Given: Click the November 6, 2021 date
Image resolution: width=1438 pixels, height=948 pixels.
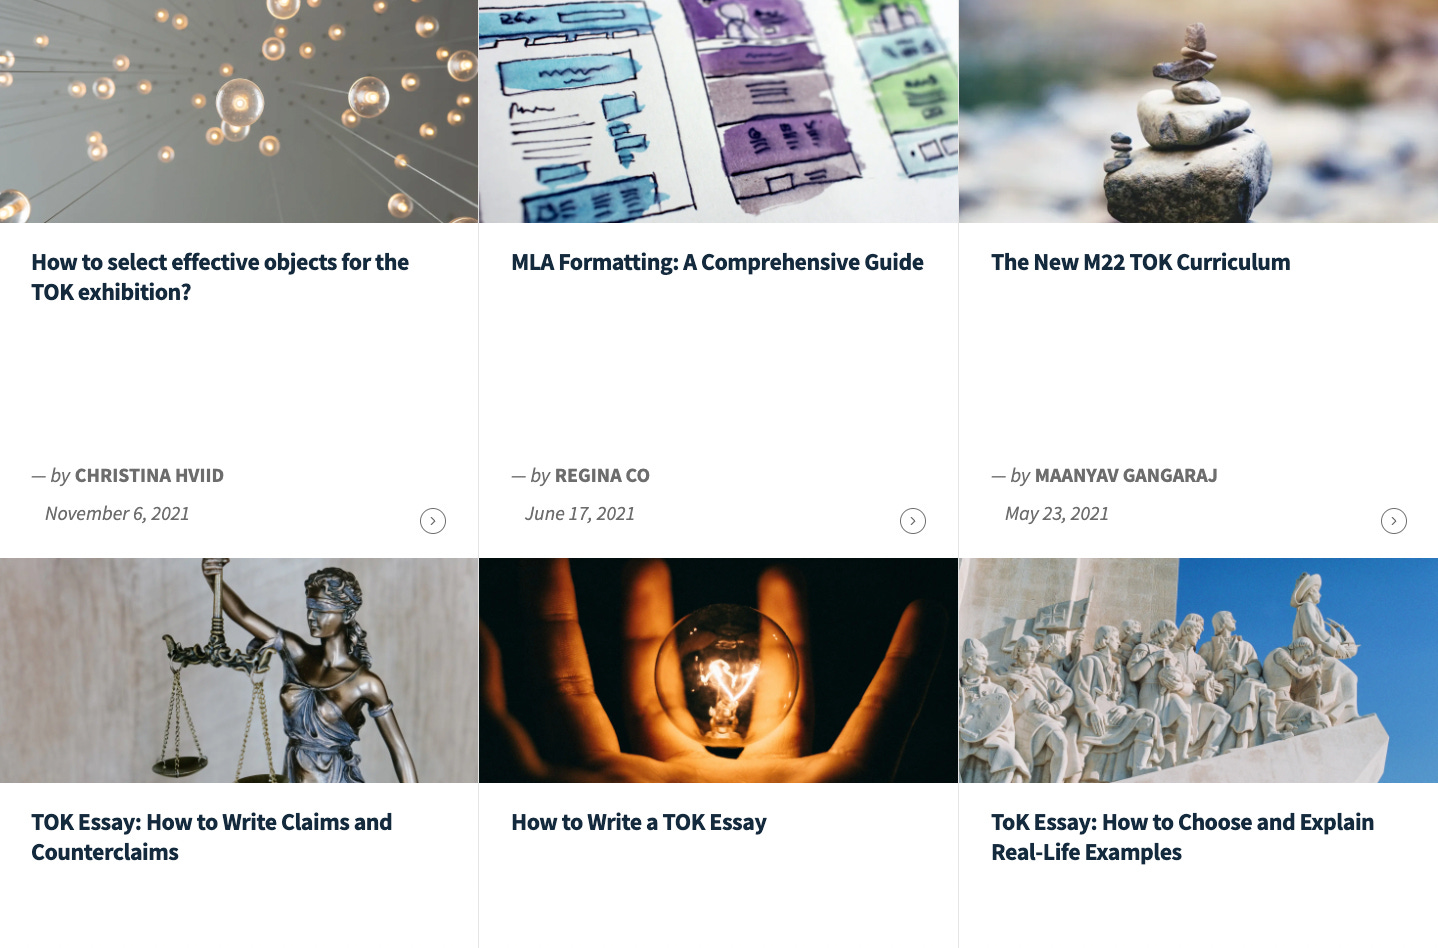Looking at the screenshot, I should click(117, 514).
